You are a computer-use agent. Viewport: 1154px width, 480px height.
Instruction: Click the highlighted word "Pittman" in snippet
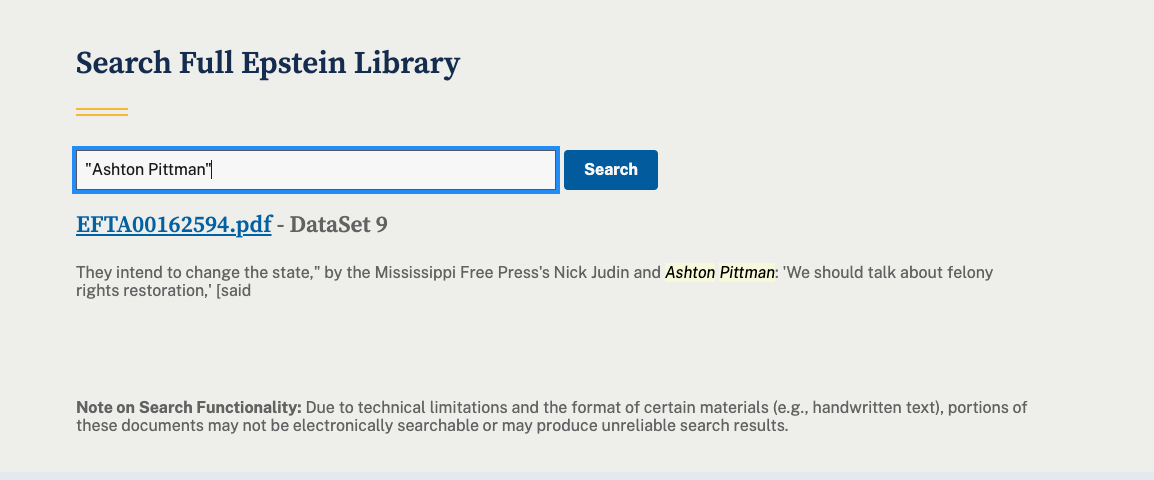pyautogui.click(x=747, y=272)
